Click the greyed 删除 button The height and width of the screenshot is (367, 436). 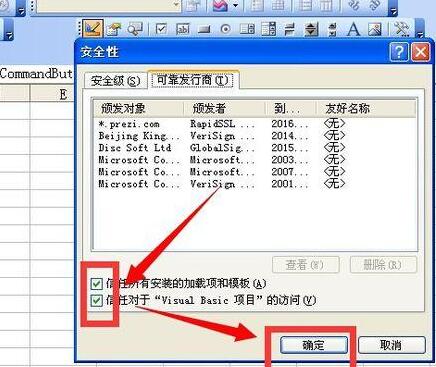click(383, 265)
